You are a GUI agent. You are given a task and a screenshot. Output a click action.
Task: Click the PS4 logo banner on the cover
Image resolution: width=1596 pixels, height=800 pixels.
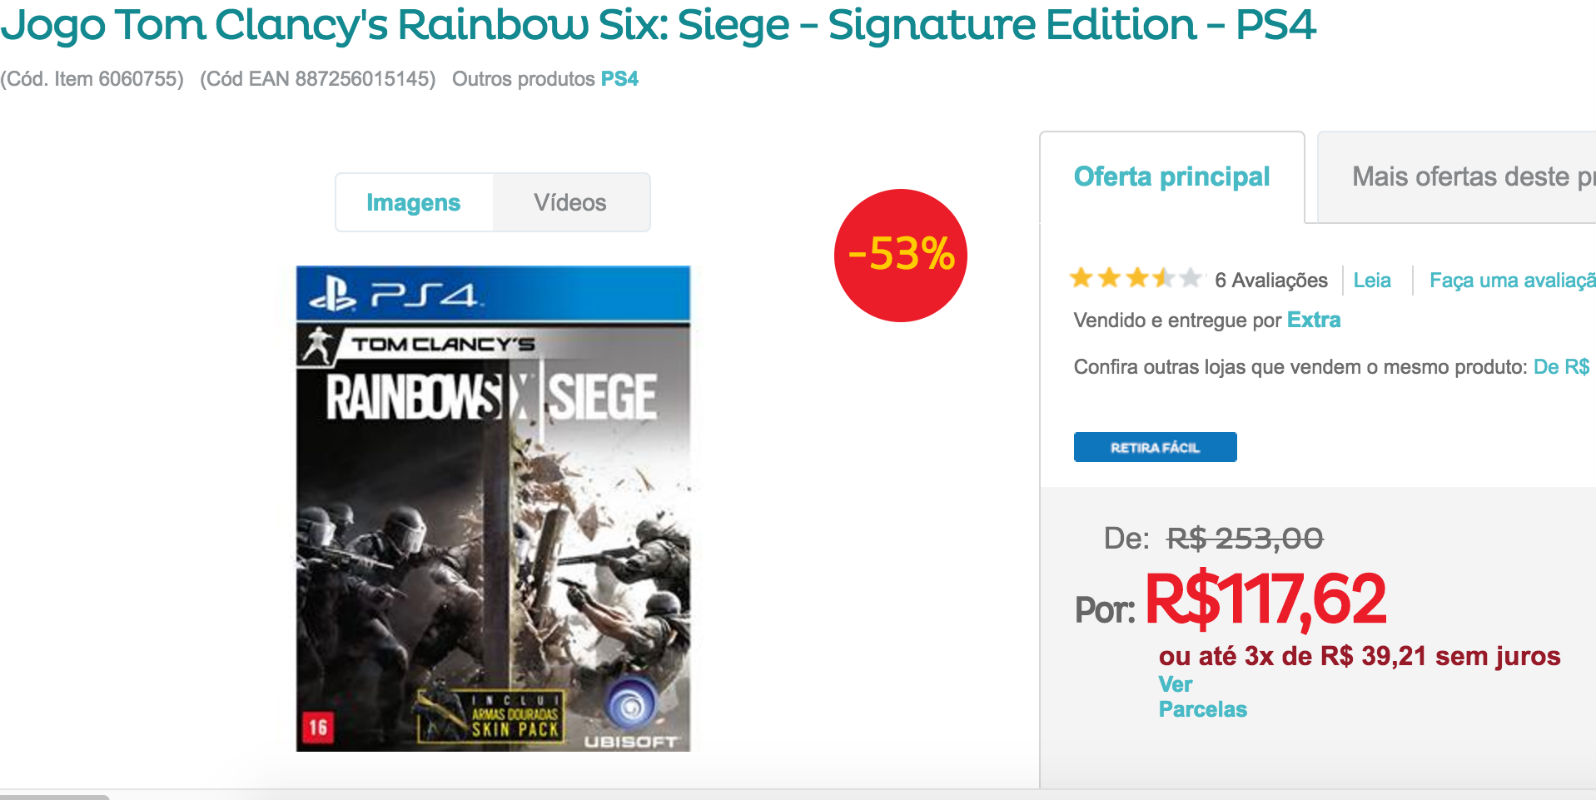pos(493,294)
